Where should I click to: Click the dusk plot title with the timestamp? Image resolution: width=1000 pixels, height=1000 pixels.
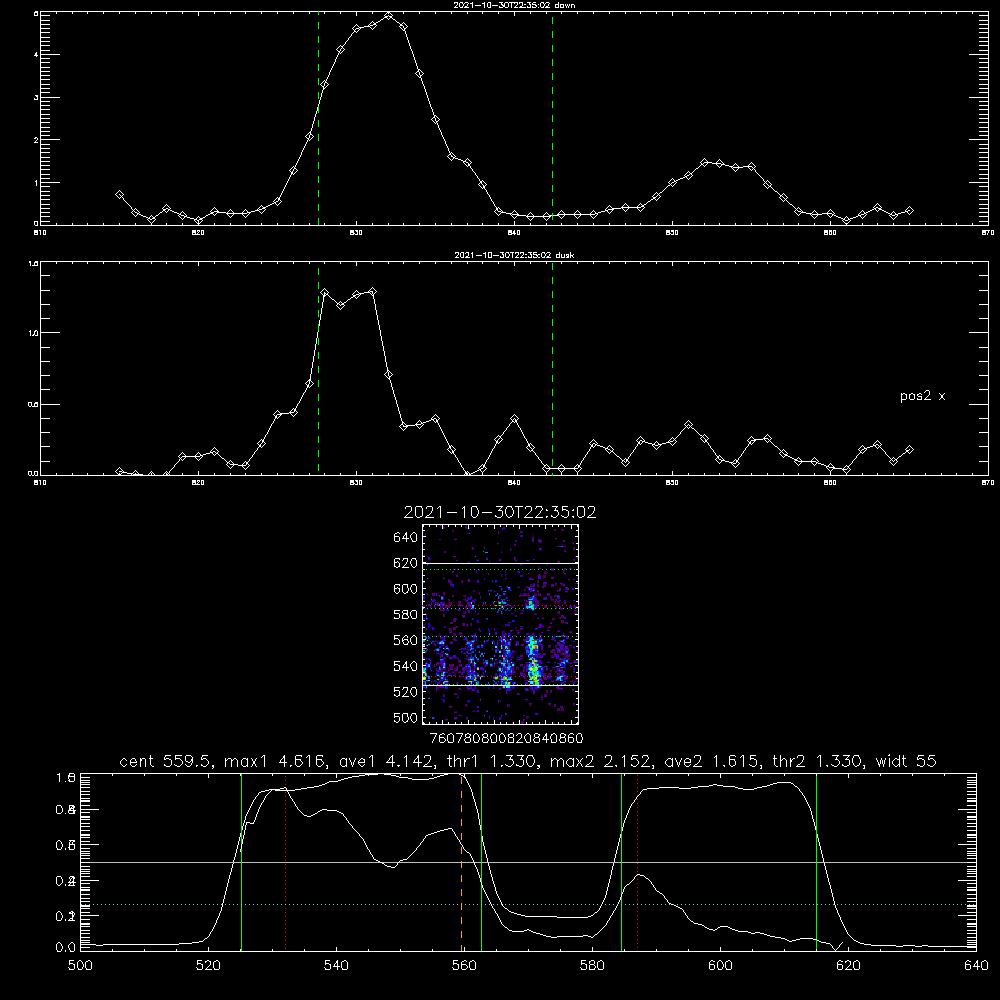514,254
